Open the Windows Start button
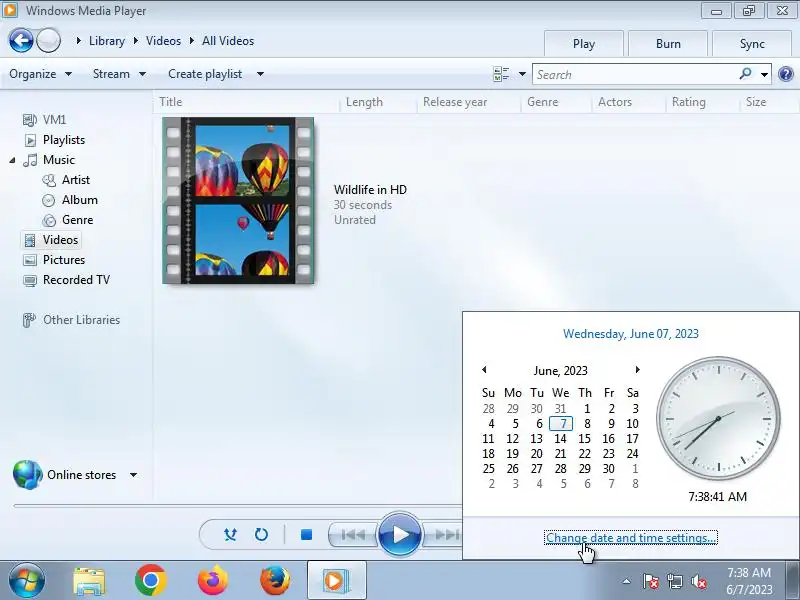The width and height of the screenshot is (800, 600). click(27, 581)
